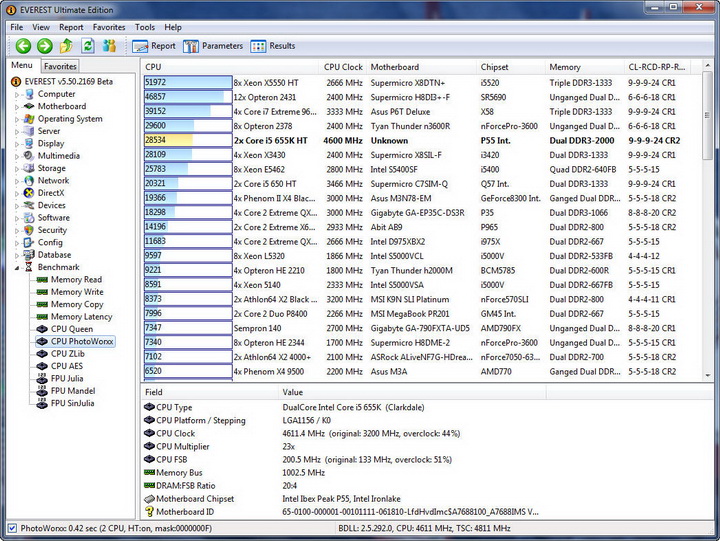This screenshot has height=541, width=720.
Task: Select the Memory Latency benchmark
Action: tap(81, 317)
